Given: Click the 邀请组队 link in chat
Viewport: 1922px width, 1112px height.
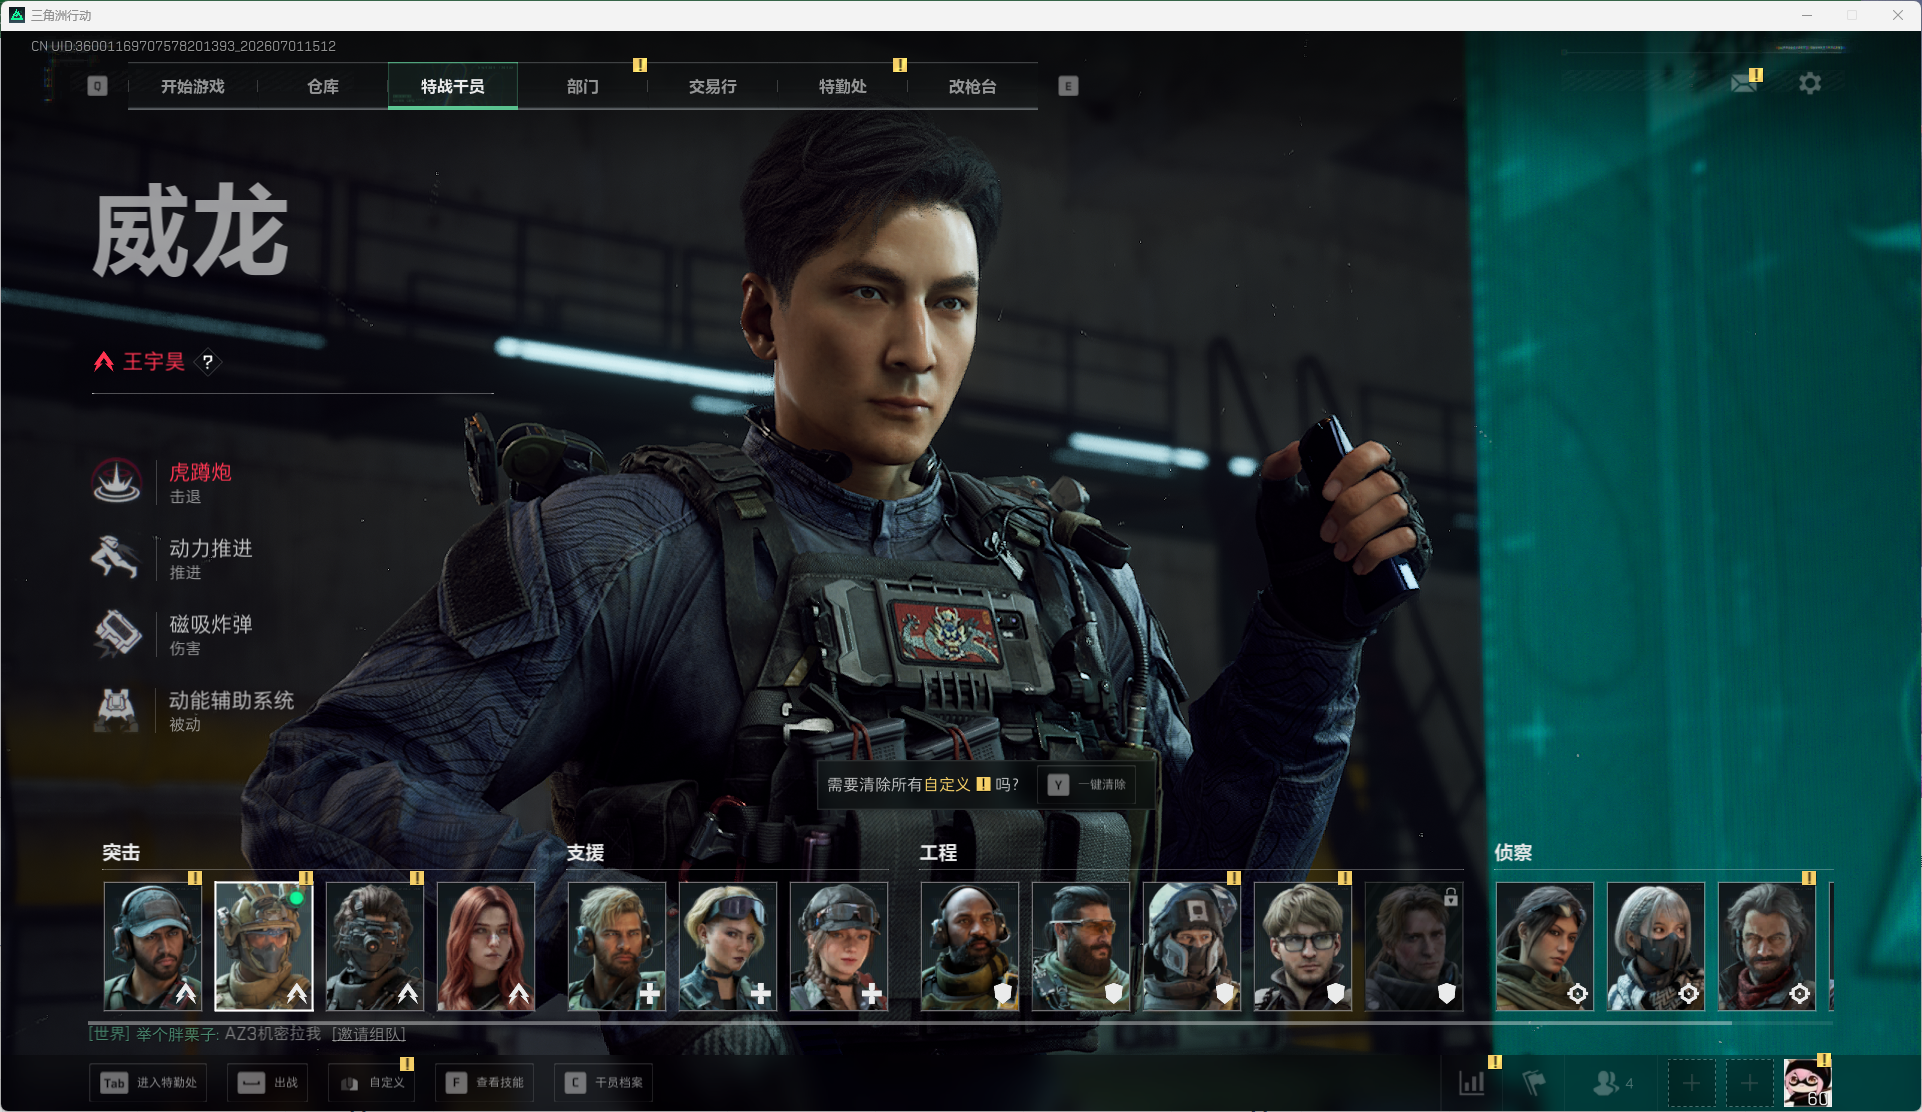Looking at the screenshot, I should (369, 1034).
